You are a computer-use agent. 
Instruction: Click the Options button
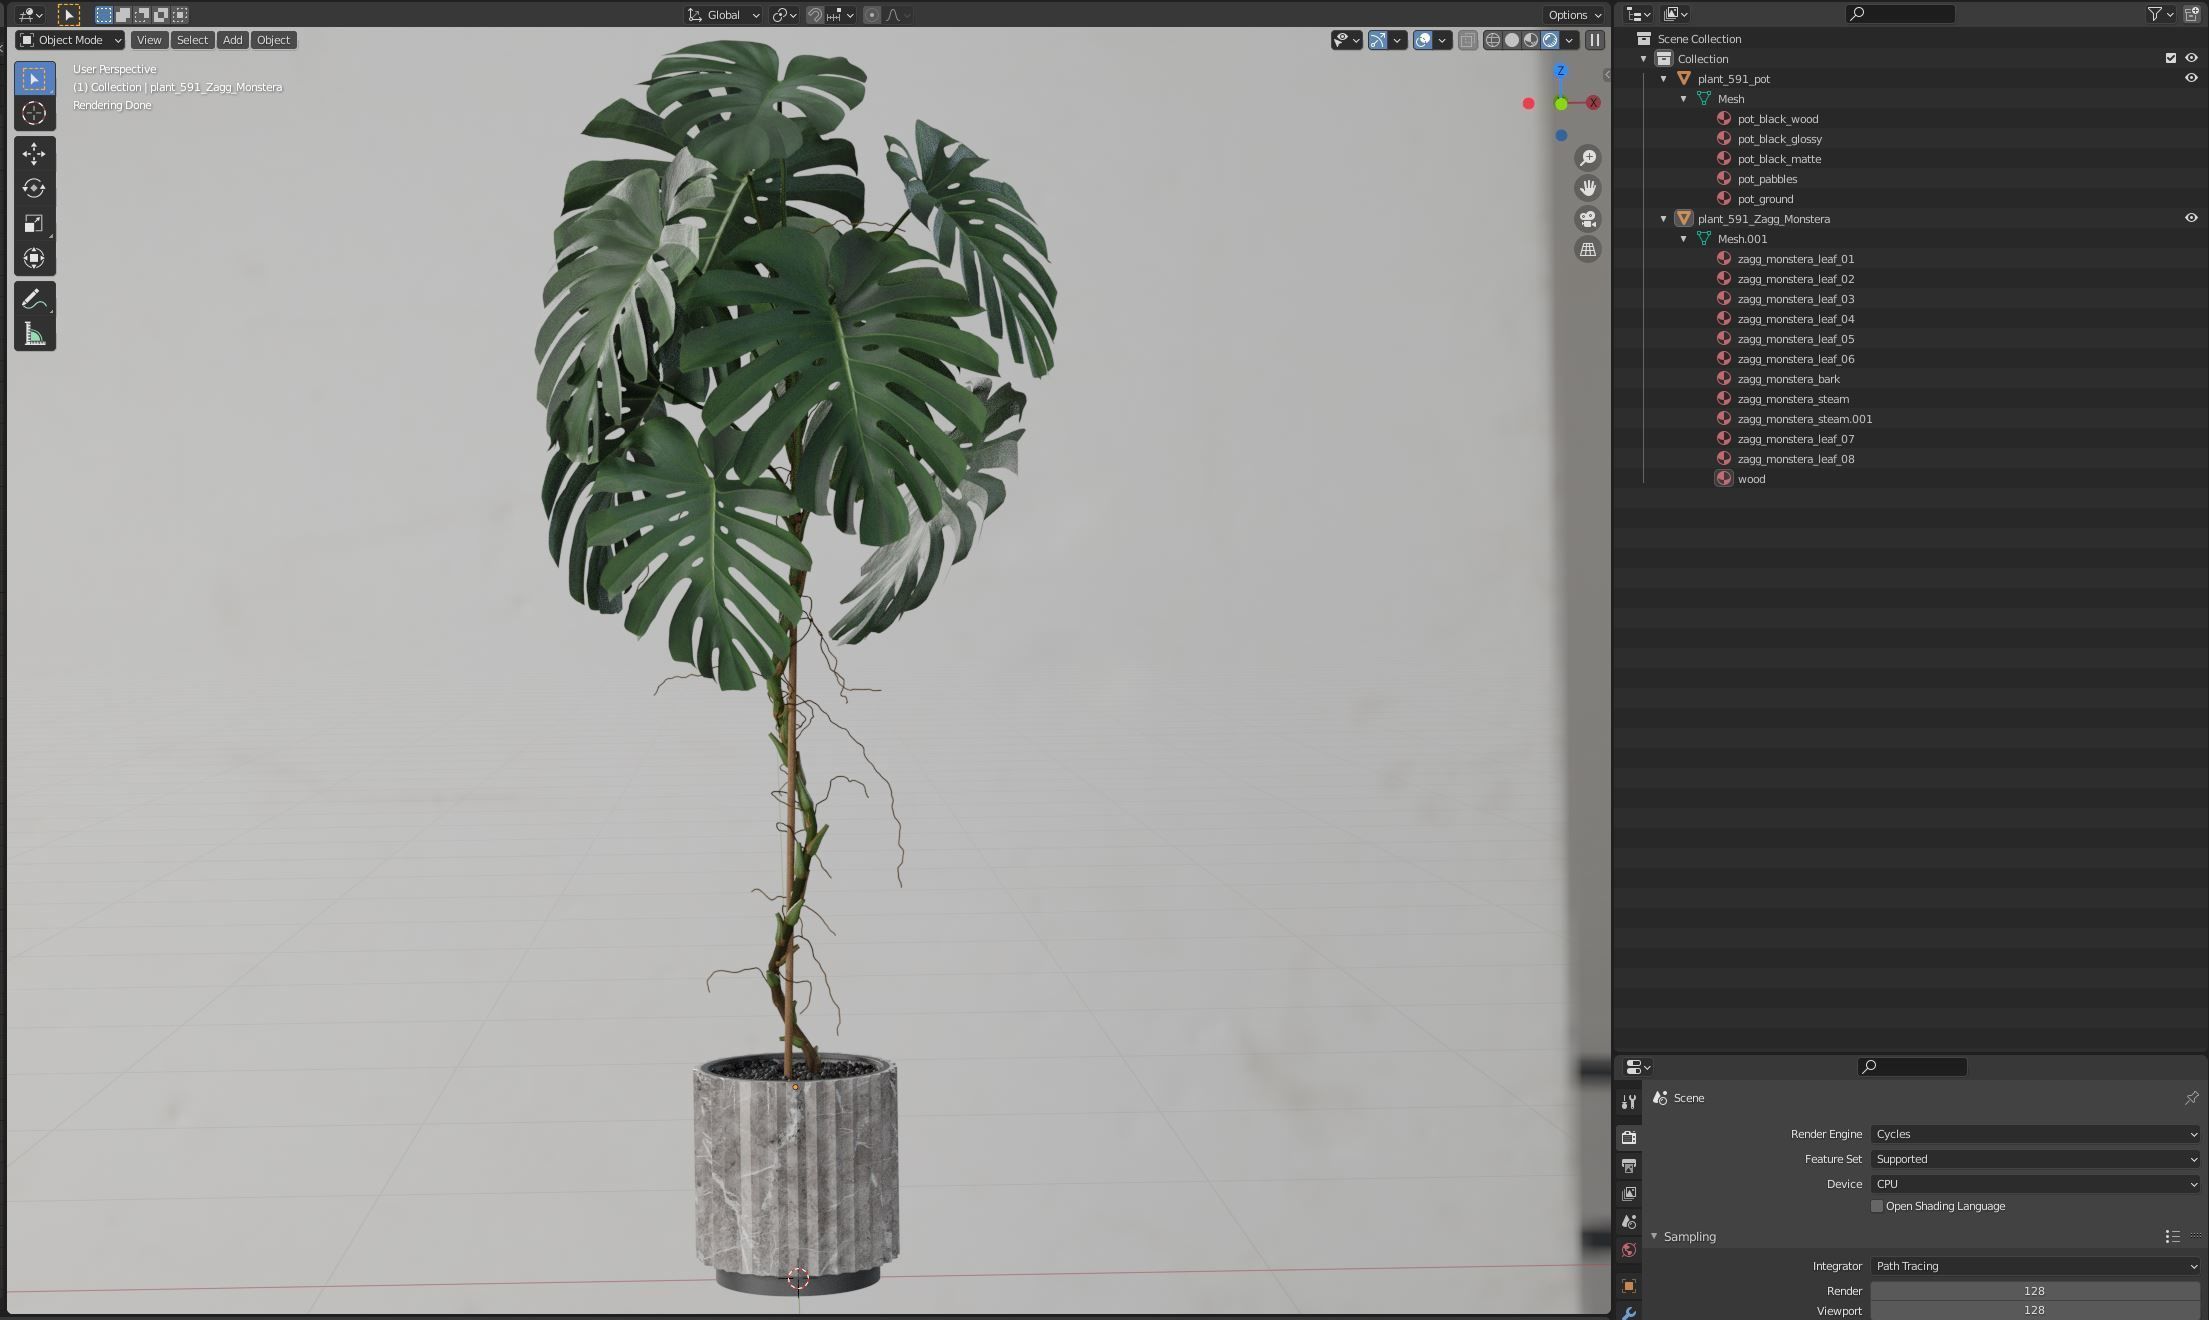pos(1574,14)
